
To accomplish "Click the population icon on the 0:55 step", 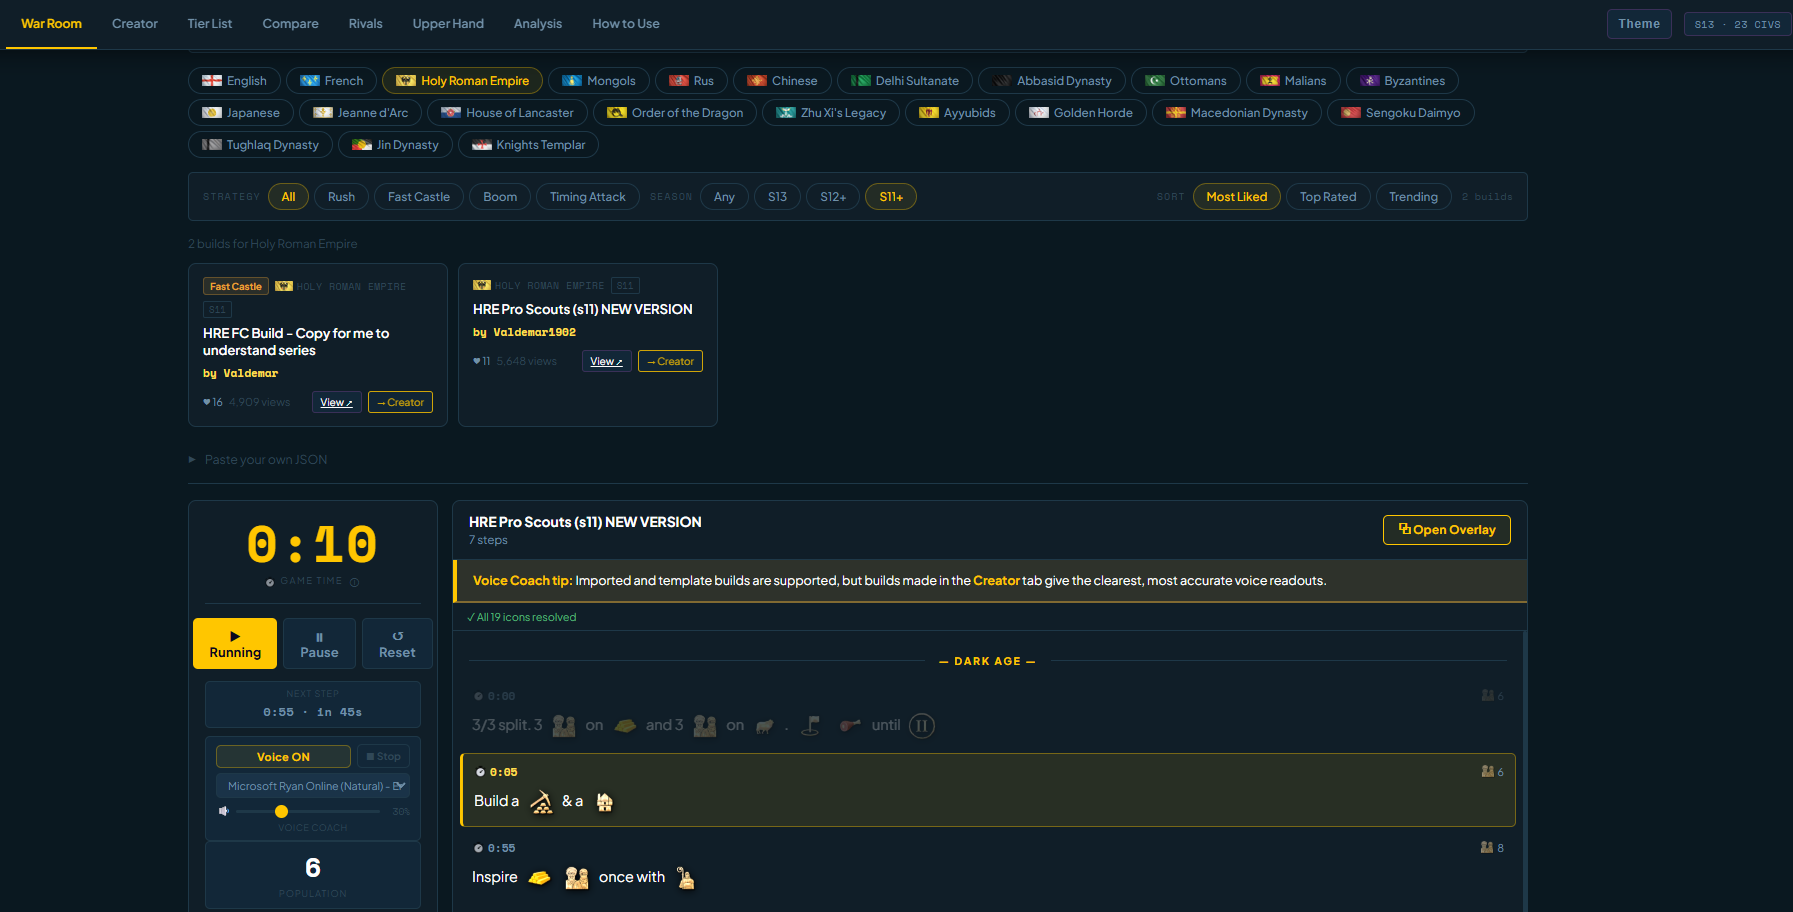I will pyautogui.click(x=1487, y=847).
